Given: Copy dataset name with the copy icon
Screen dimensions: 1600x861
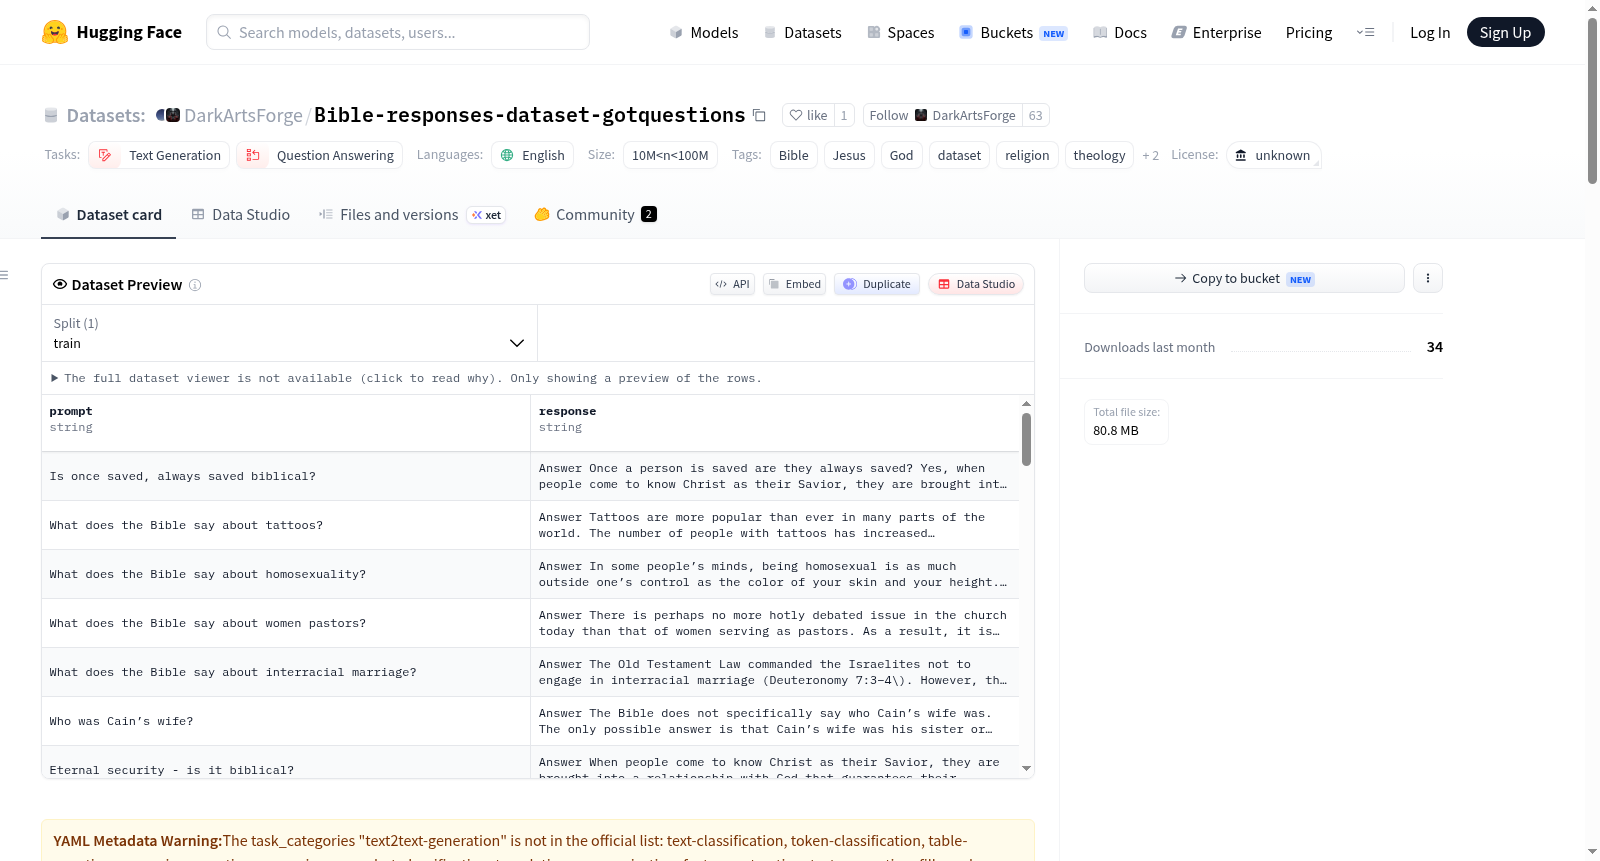Looking at the screenshot, I should 759,115.
